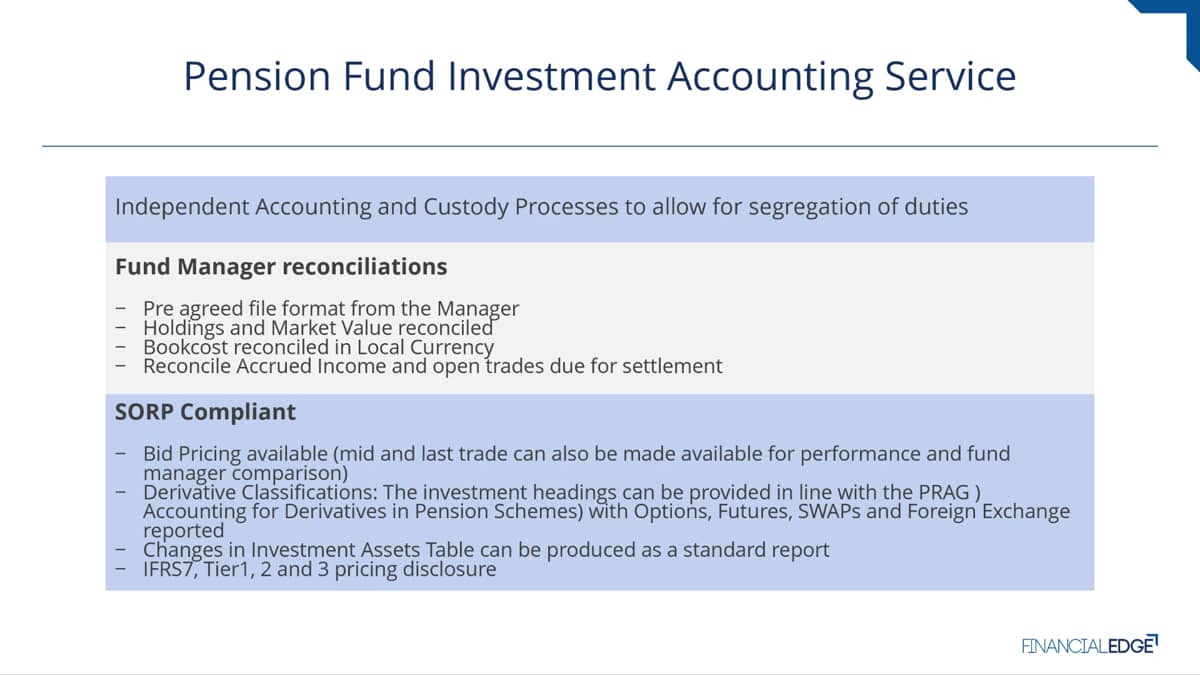Select the Holdings and Market Value reconciled line
The image size is (1200, 675).
(318, 328)
